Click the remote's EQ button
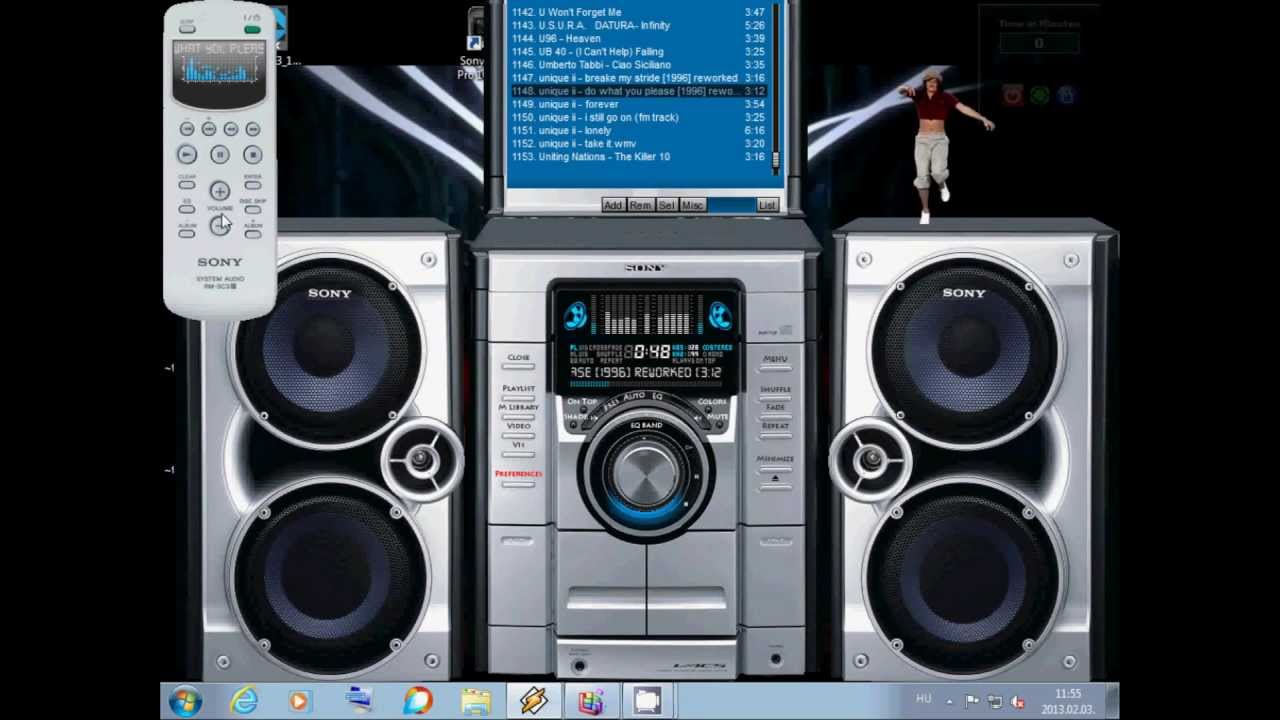The image size is (1280, 720). coord(187,209)
